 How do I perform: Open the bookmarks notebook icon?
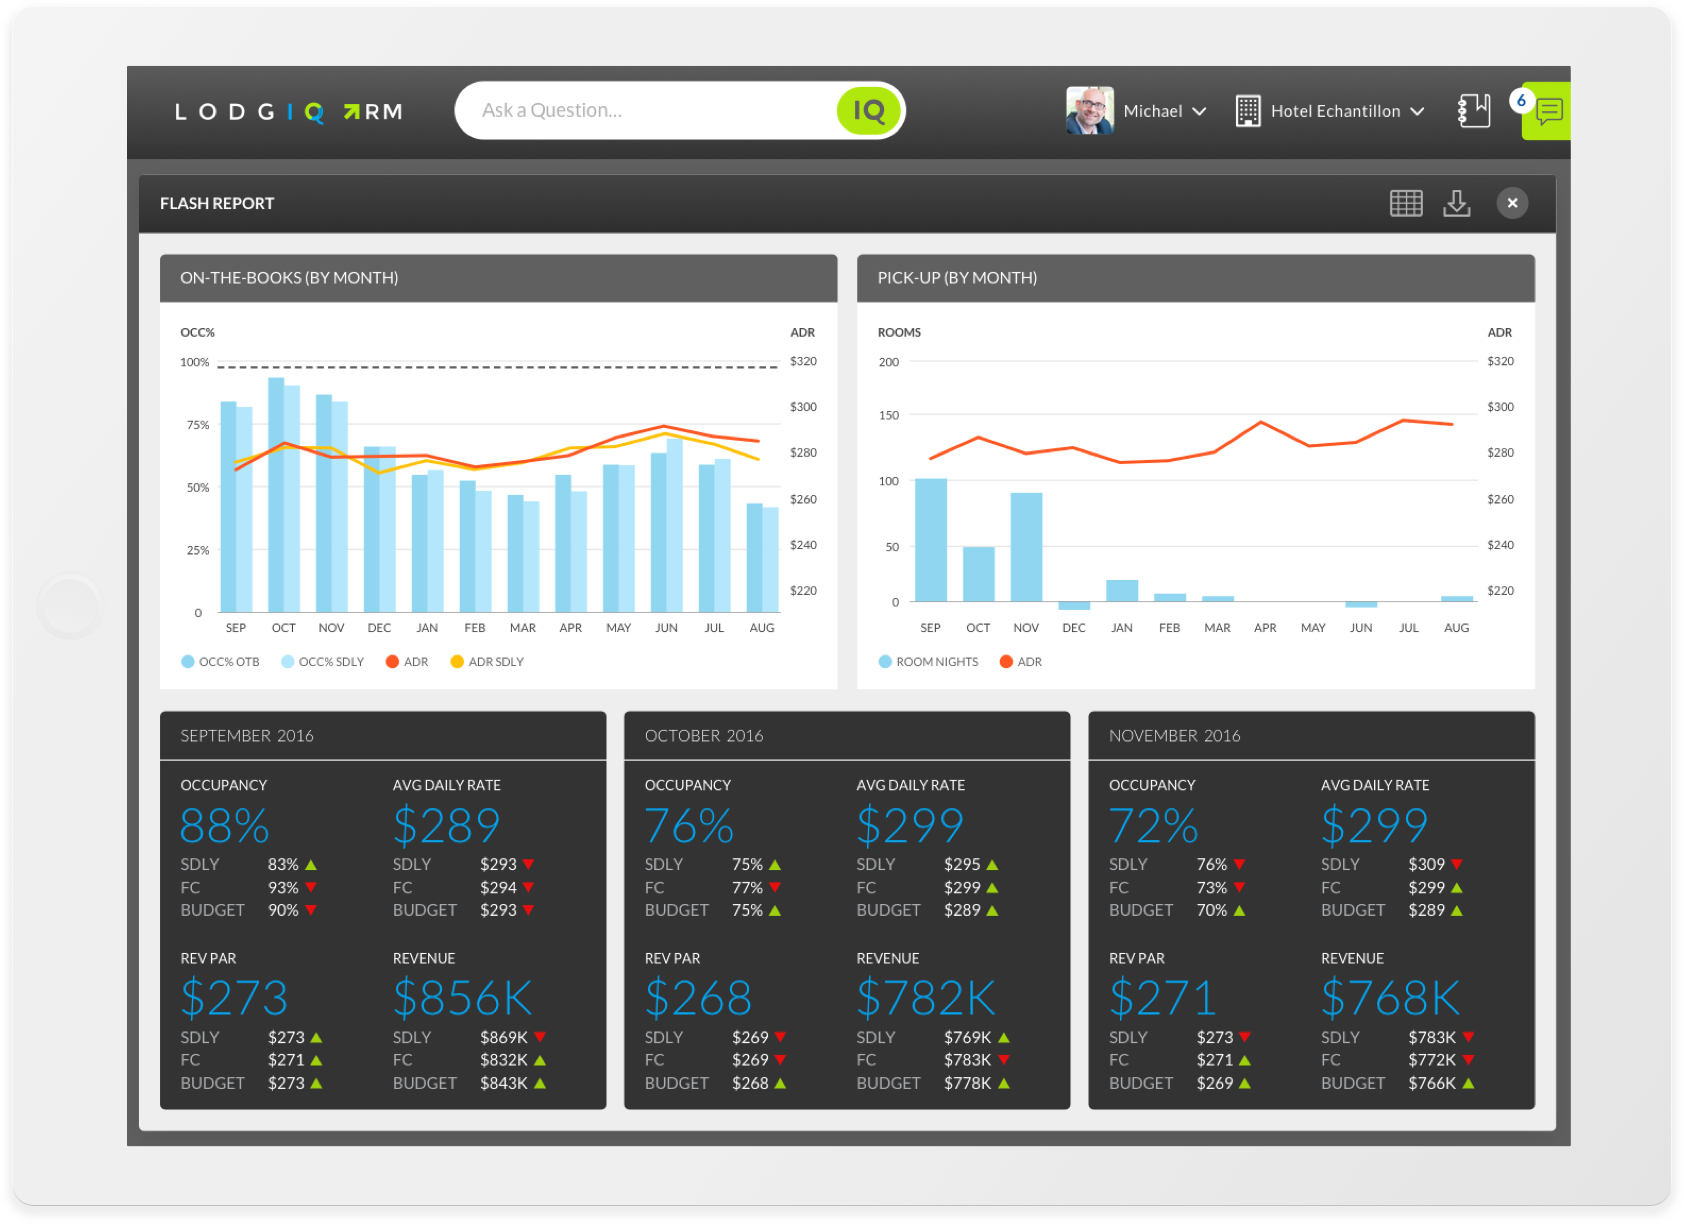(1473, 110)
